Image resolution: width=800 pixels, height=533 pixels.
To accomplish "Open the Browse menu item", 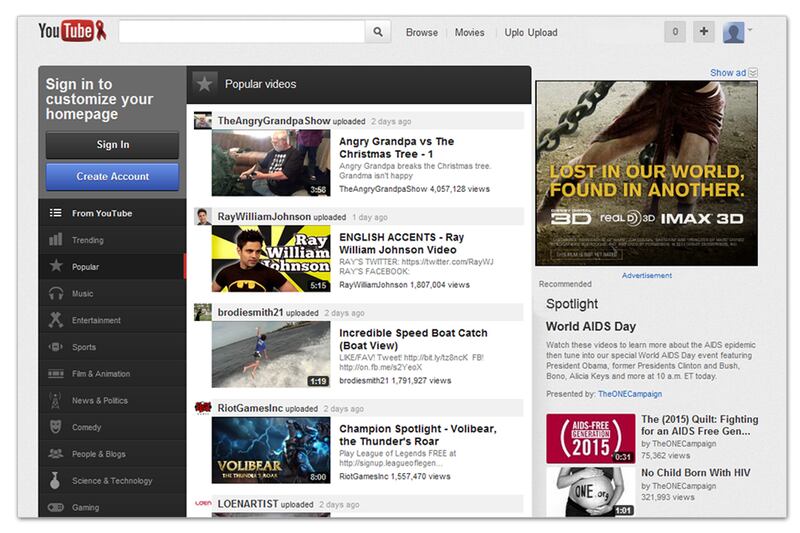I will click(x=421, y=33).
